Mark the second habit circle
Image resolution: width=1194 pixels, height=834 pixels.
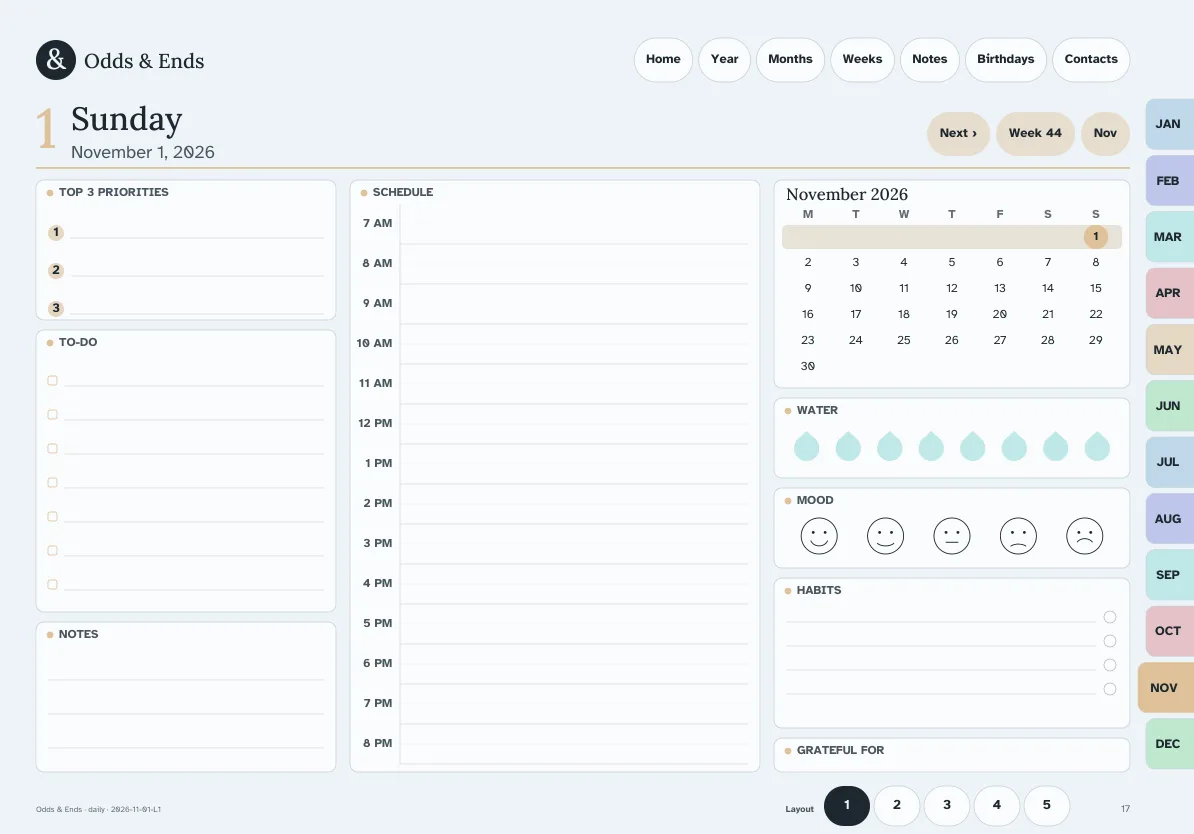coord(1109,641)
